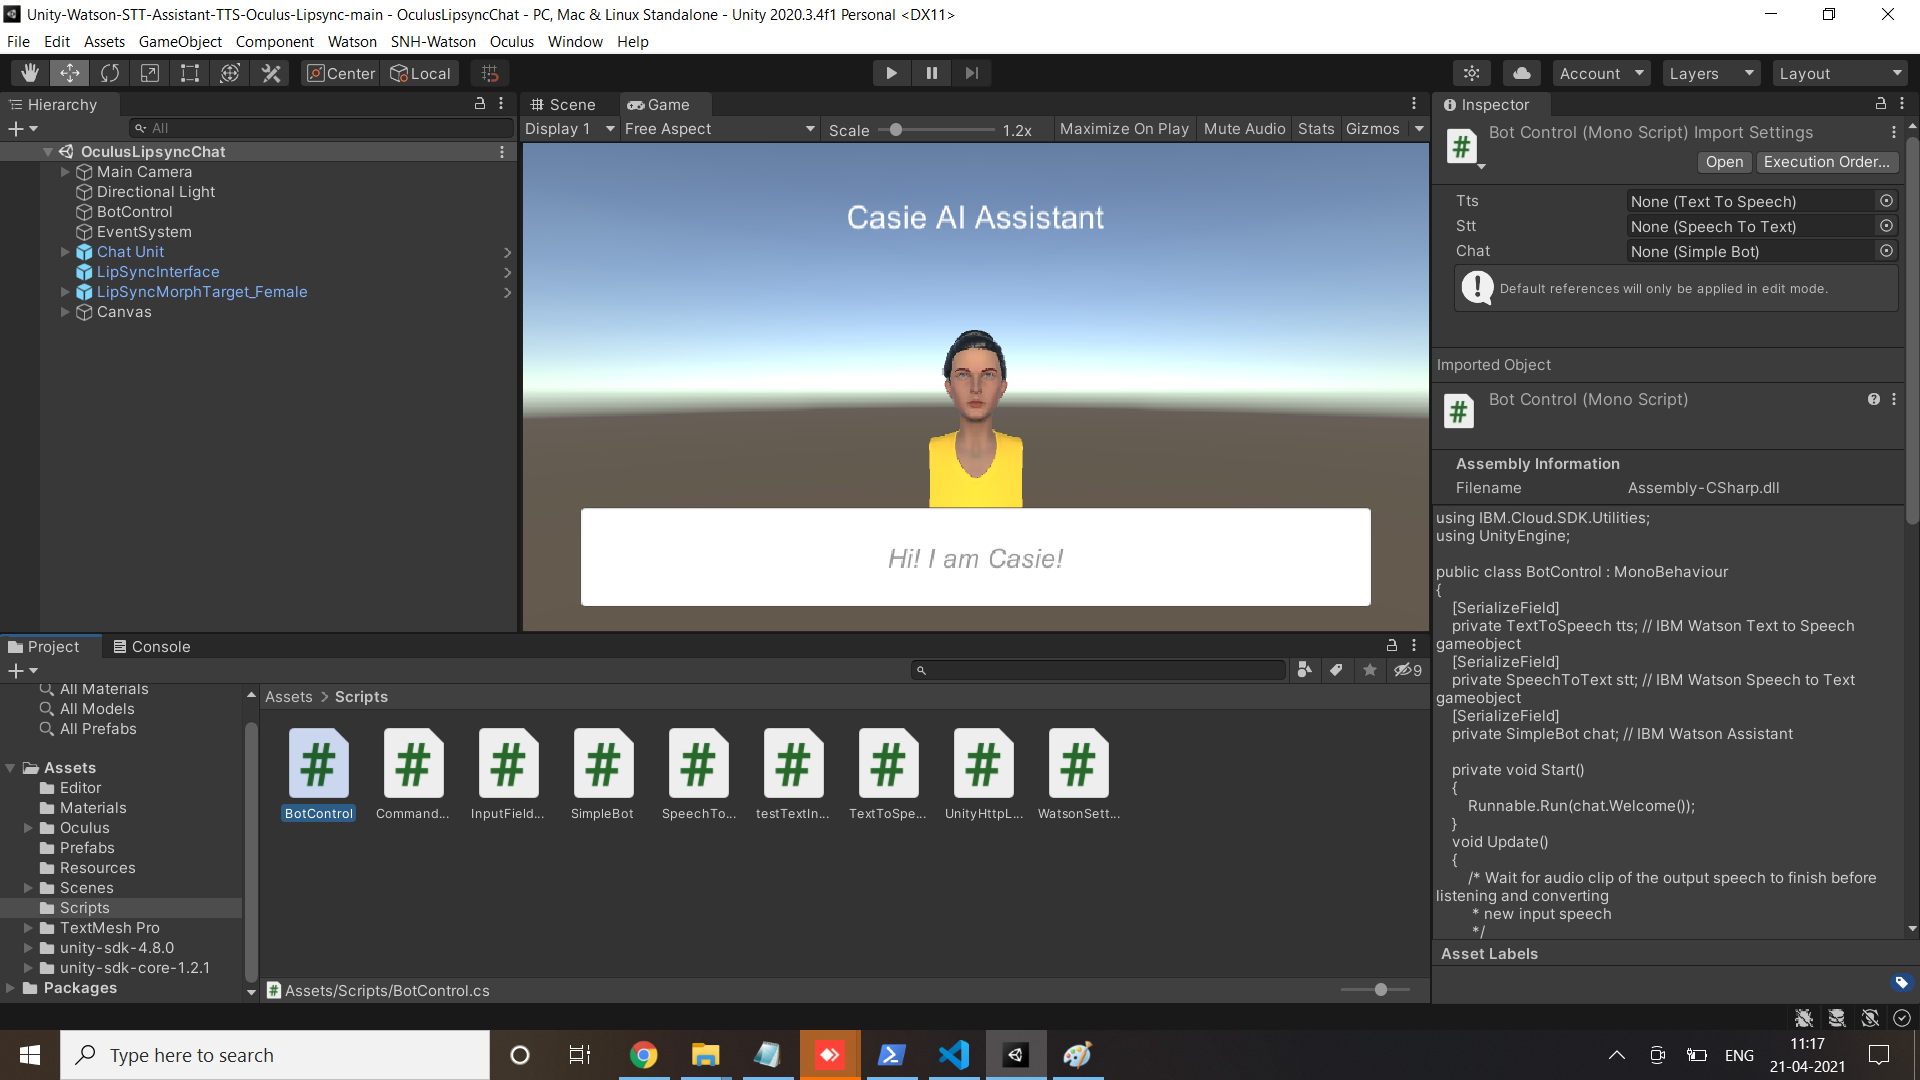
Task: Select the Rotate tool
Action: [x=110, y=73]
